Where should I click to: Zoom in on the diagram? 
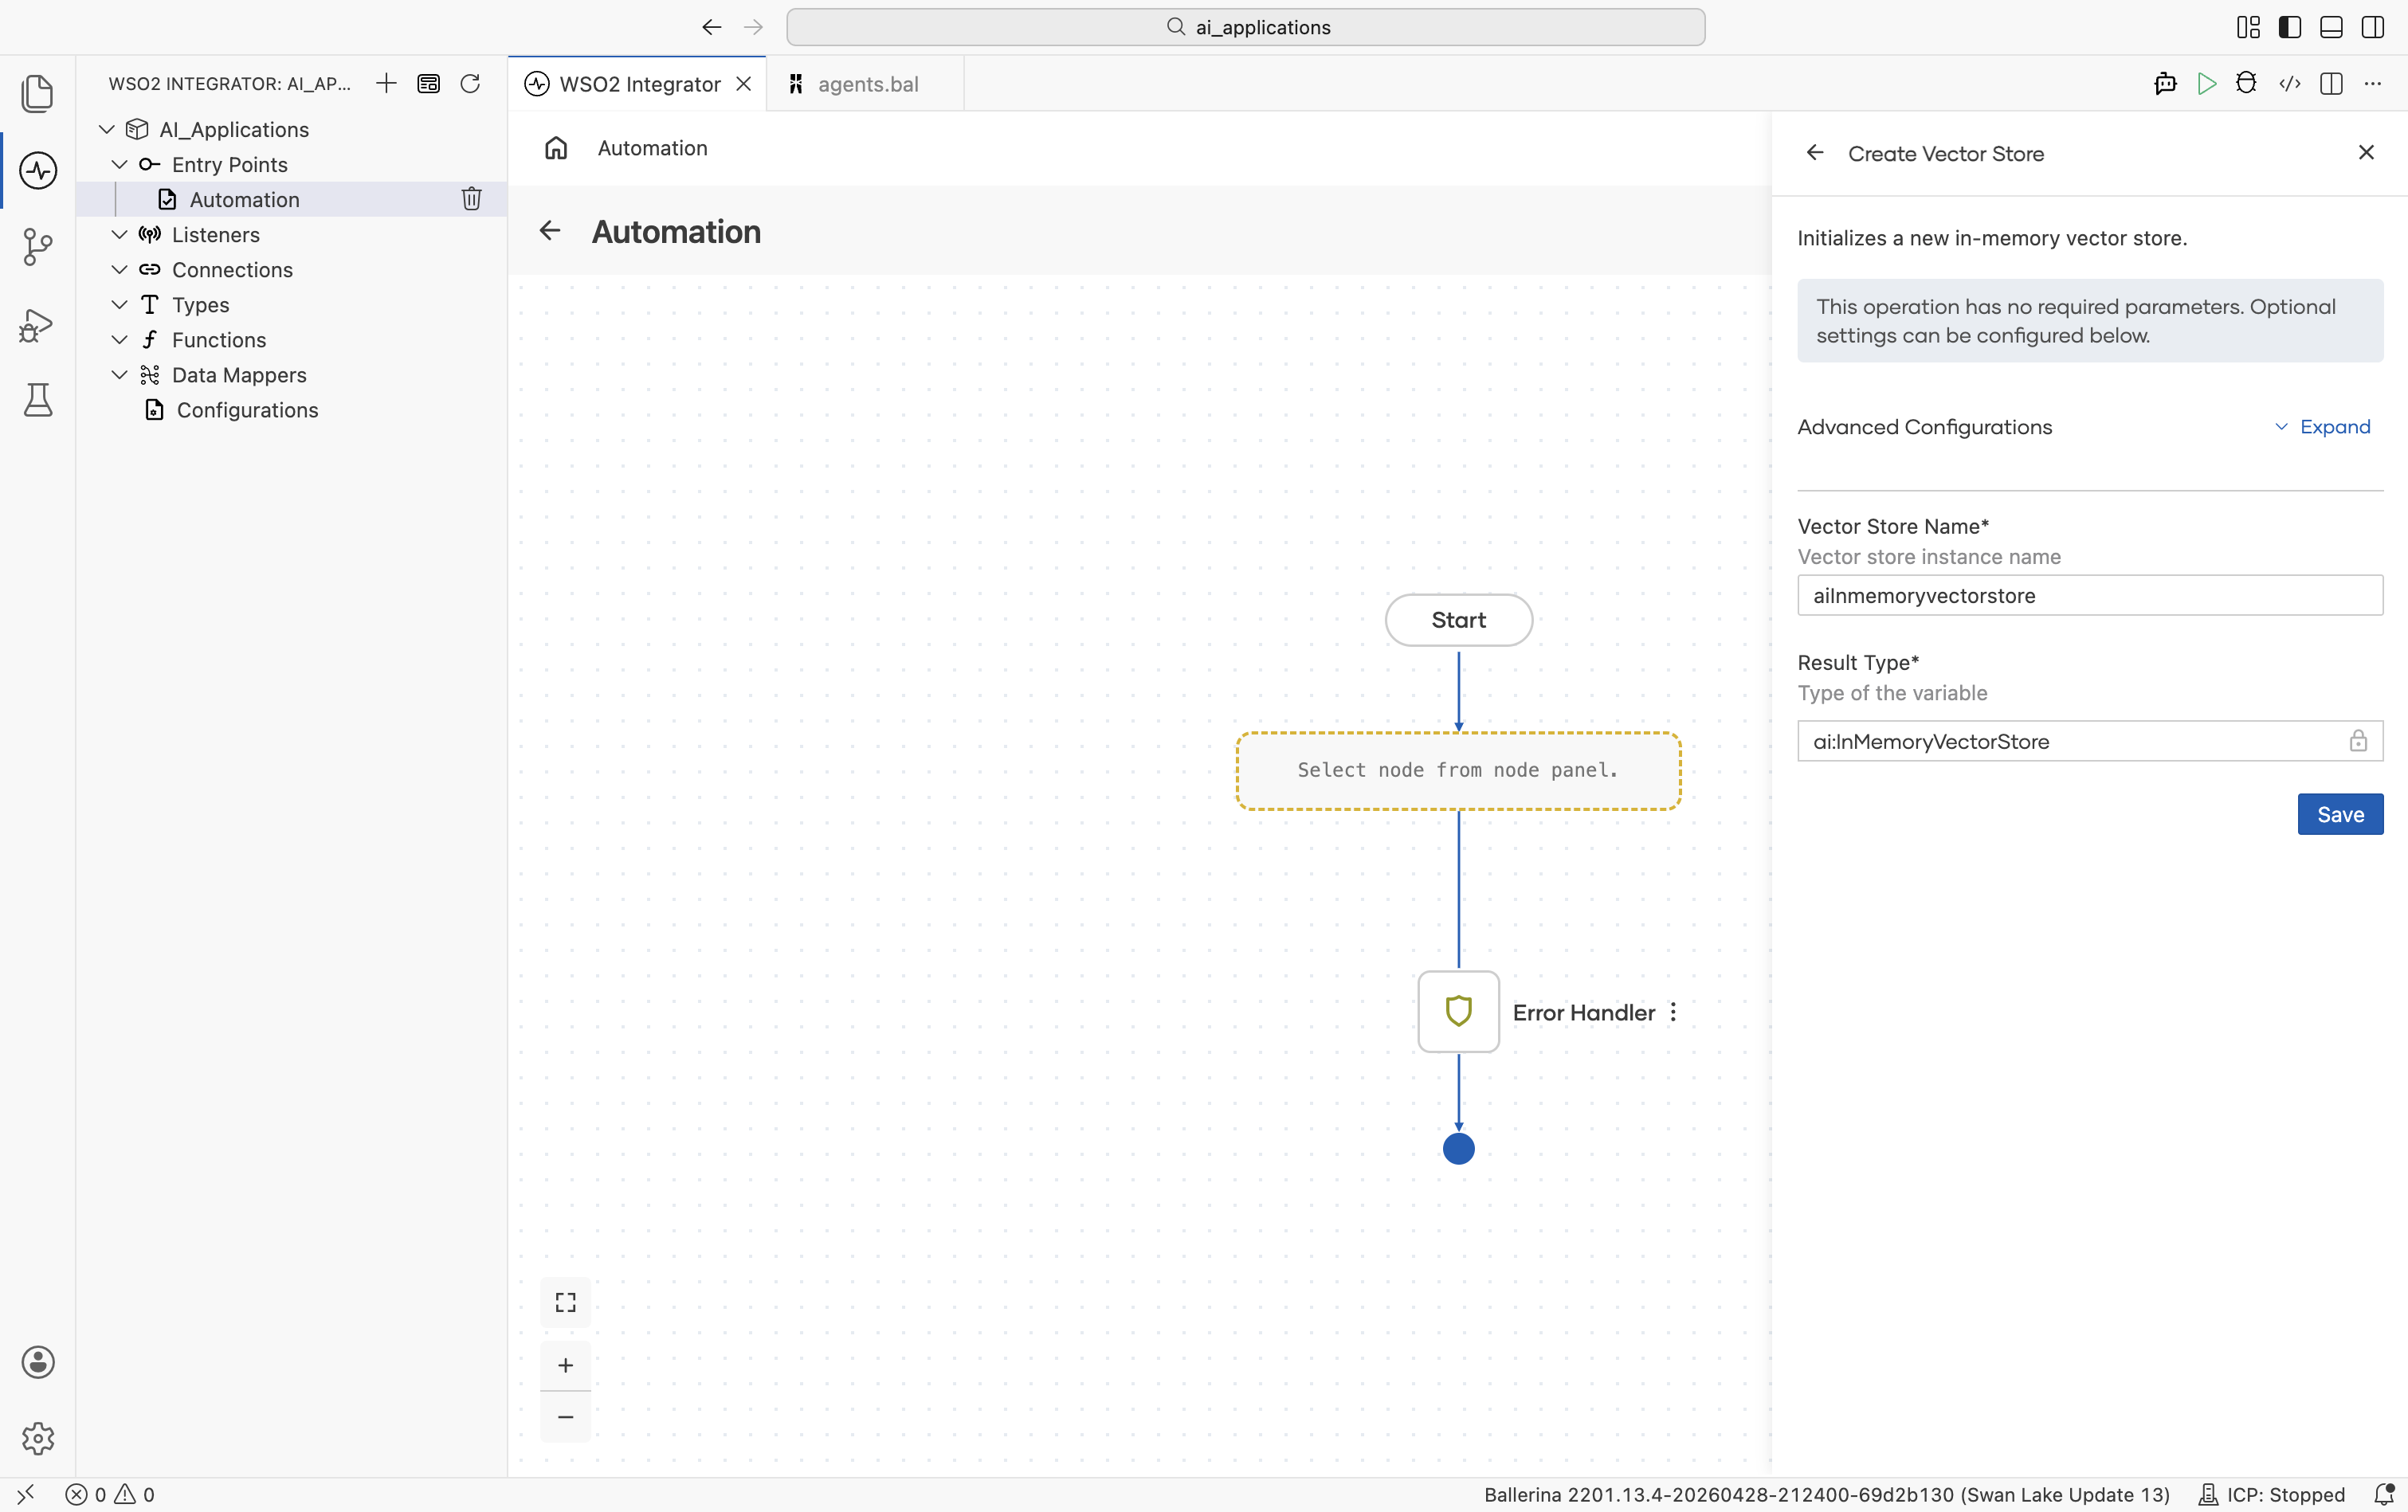[x=566, y=1365]
